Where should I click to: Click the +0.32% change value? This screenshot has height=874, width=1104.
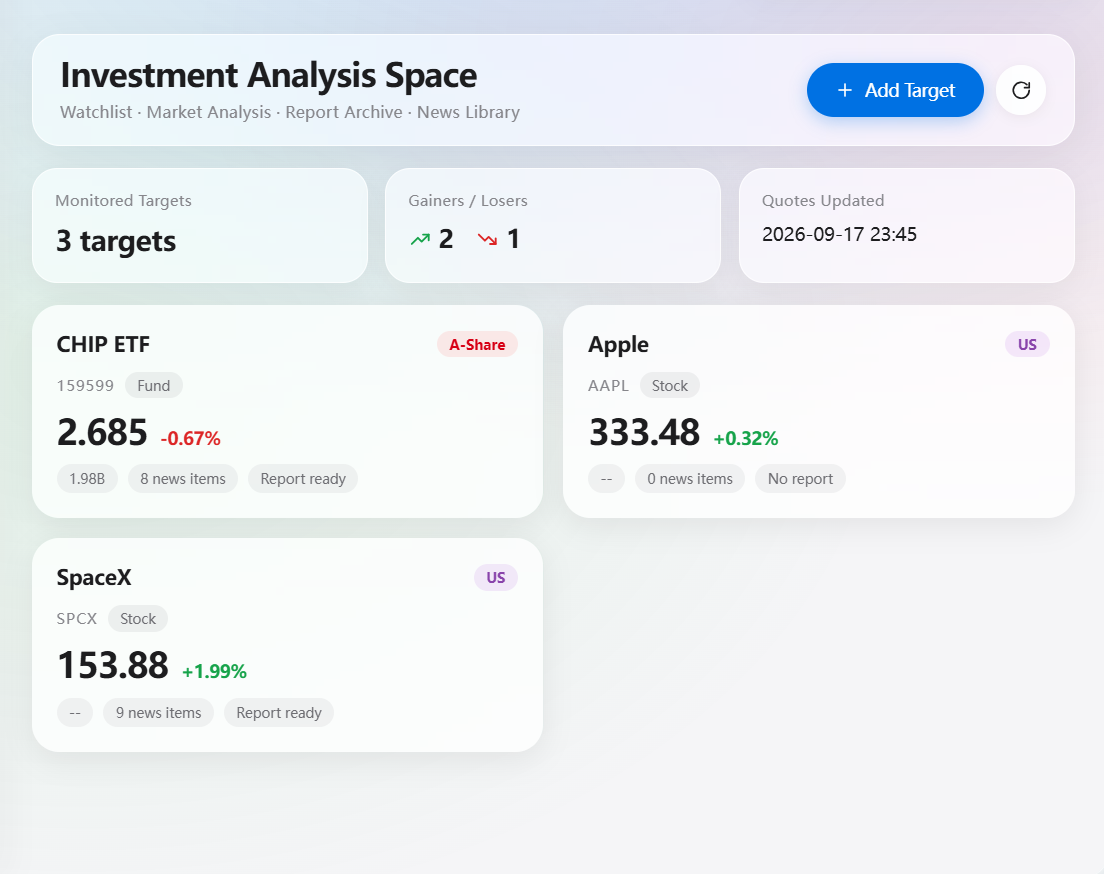tap(746, 438)
